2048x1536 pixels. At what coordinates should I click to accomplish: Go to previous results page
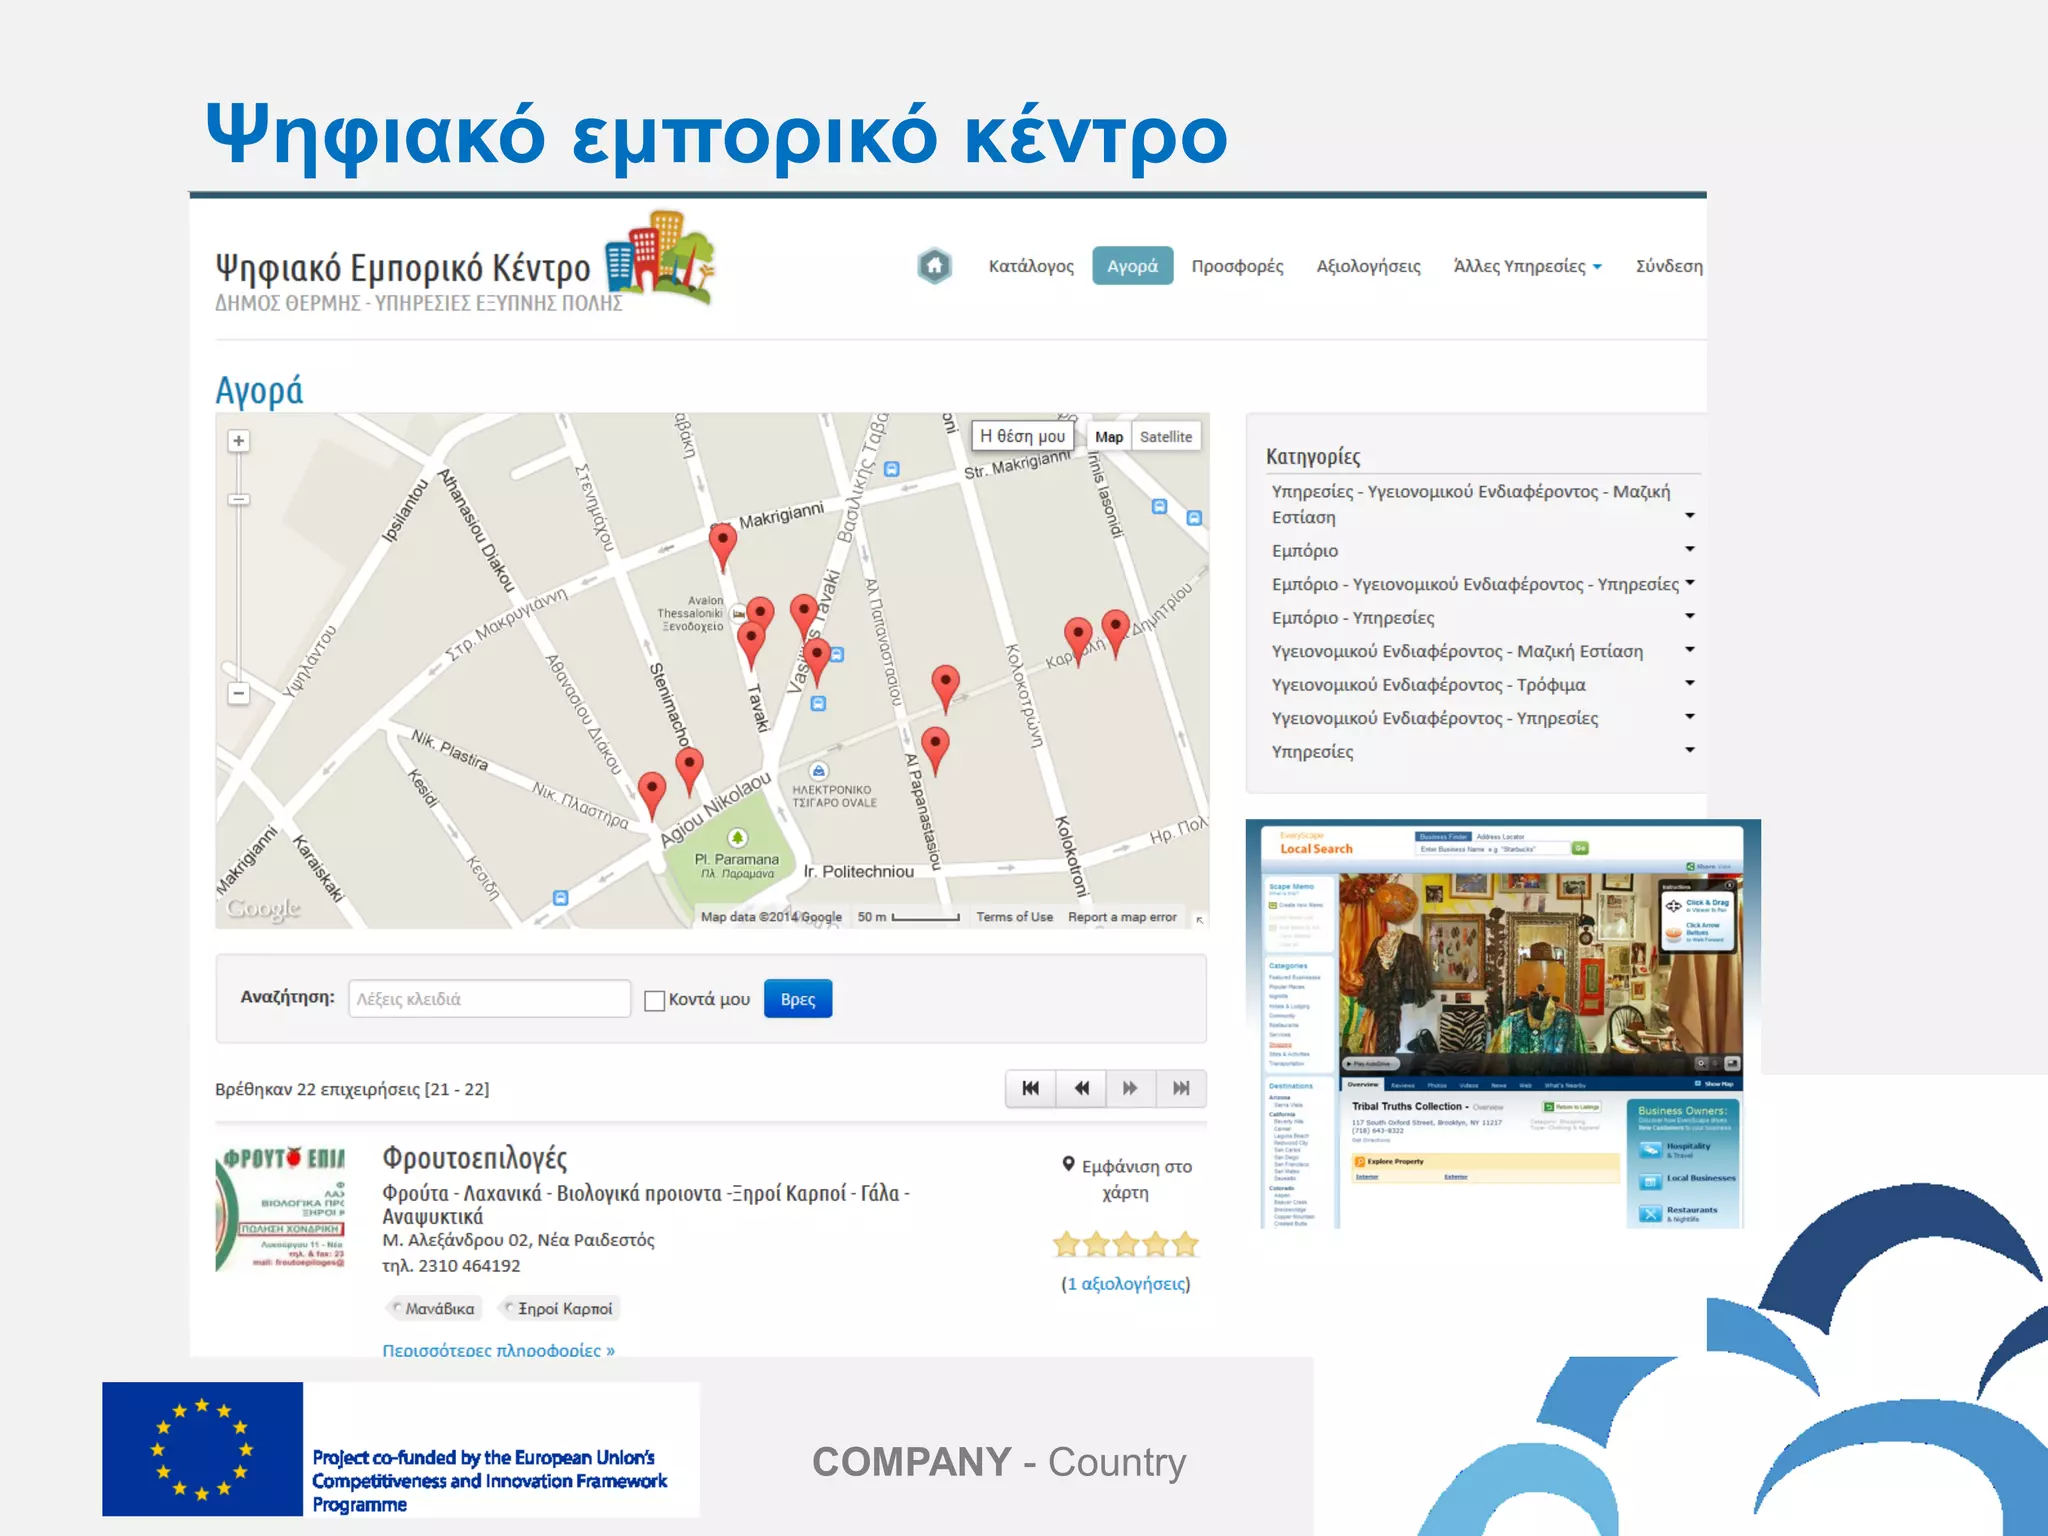(x=1081, y=1088)
